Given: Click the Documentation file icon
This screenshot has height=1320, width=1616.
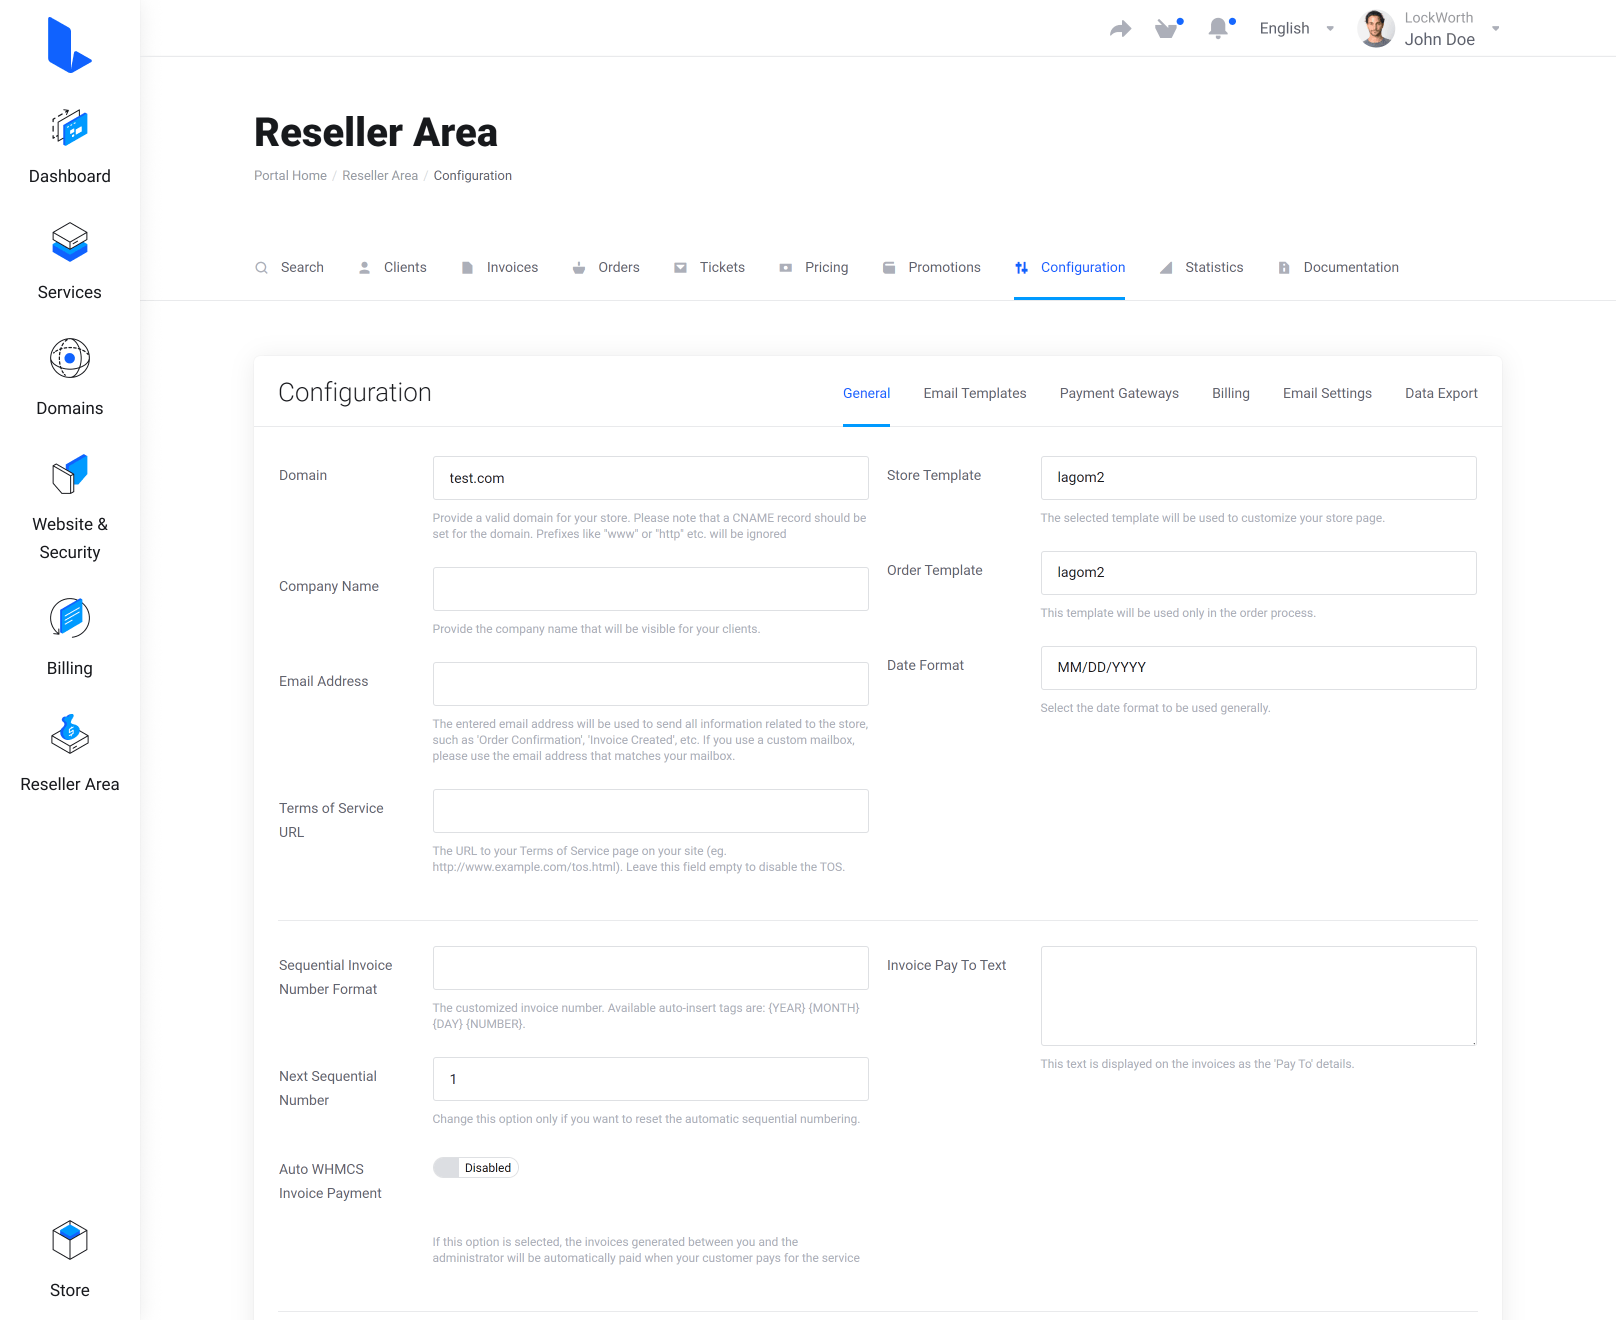Looking at the screenshot, I should [1284, 268].
